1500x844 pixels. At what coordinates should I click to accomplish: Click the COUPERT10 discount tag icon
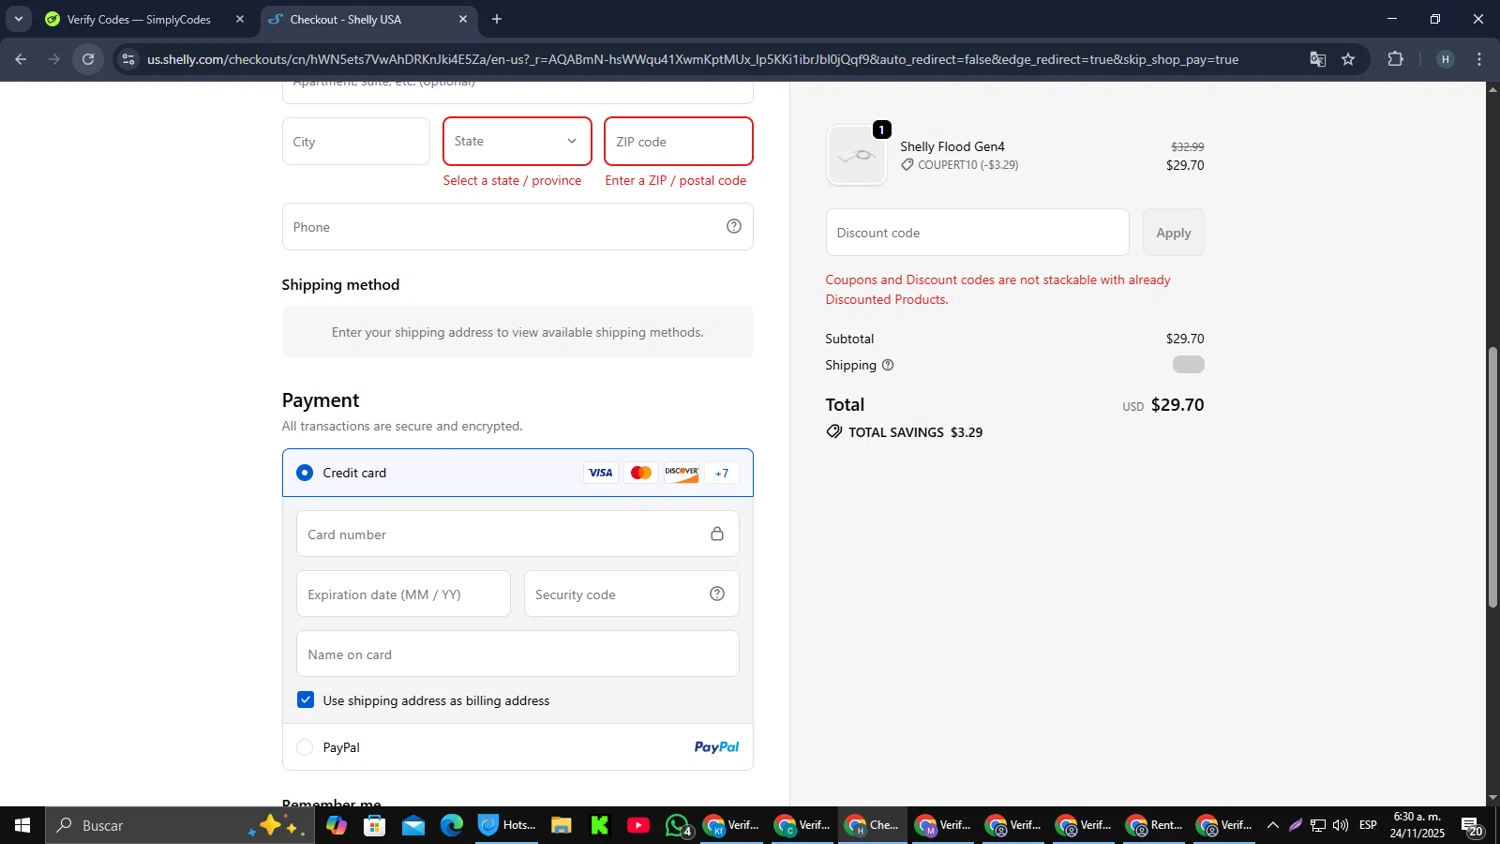click(908, 165)
